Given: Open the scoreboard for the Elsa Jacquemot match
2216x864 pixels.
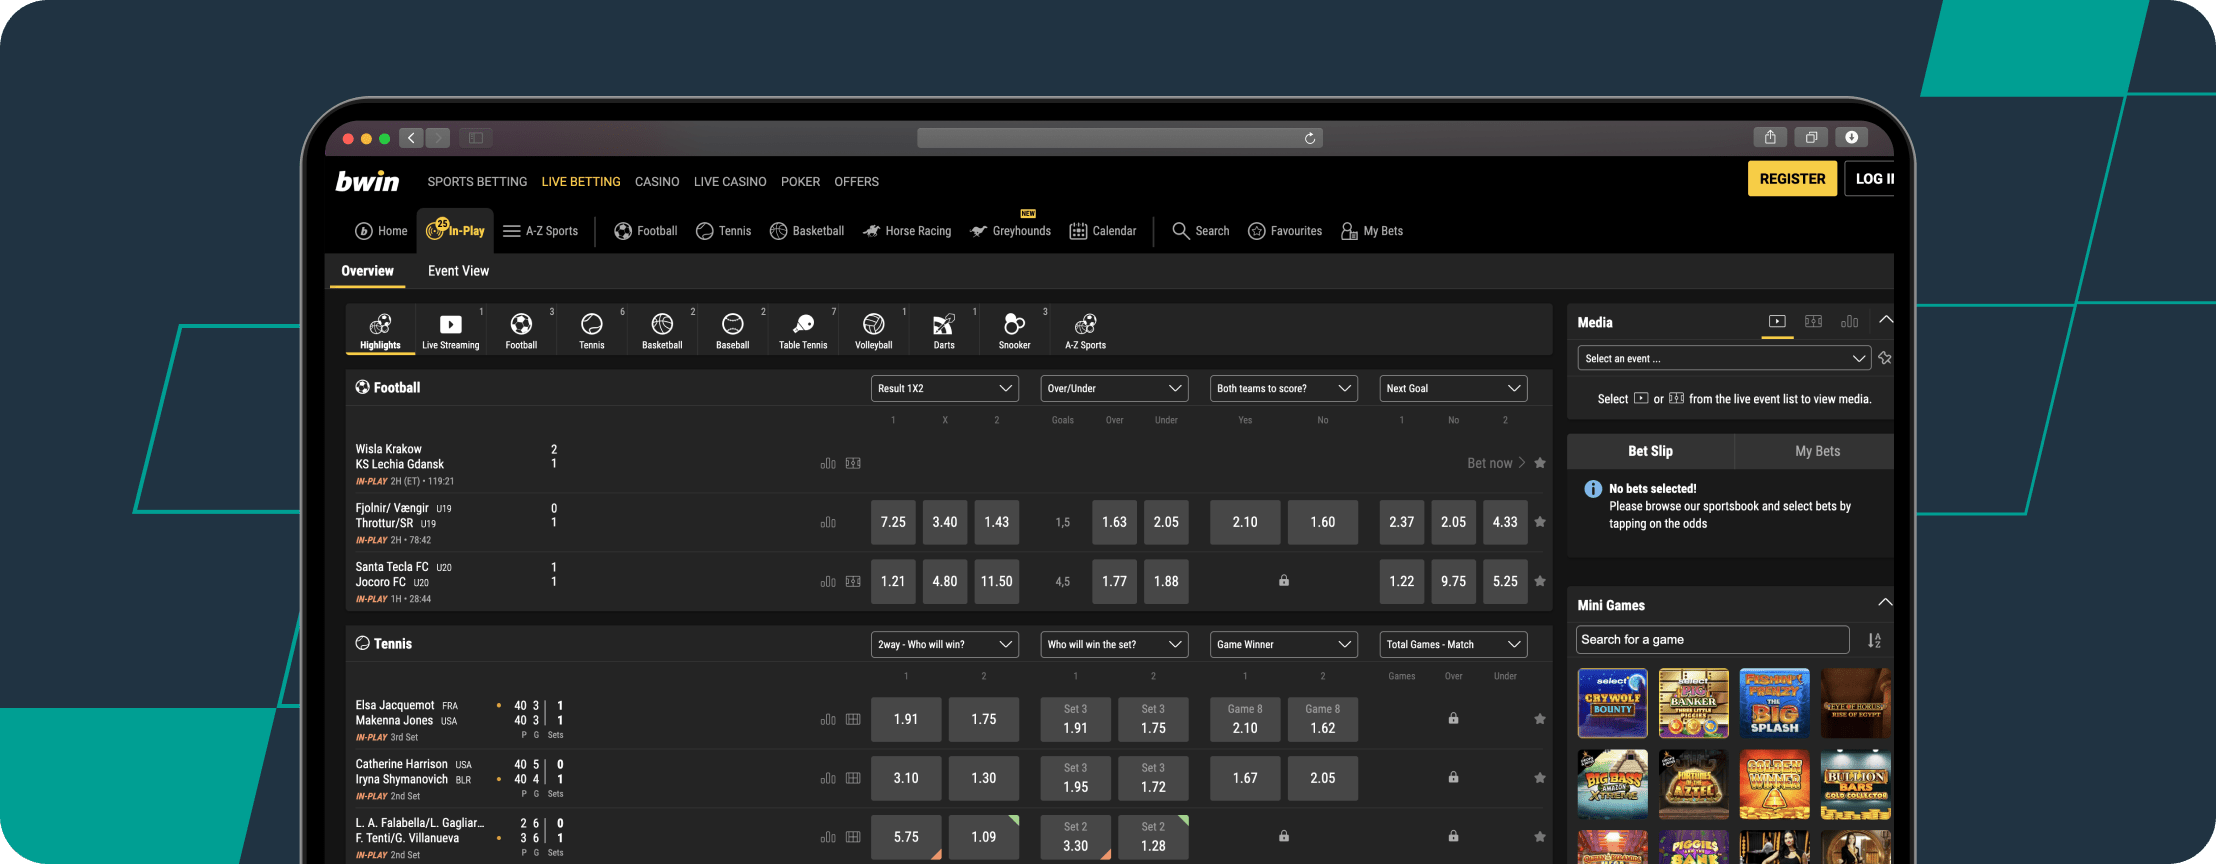Looking at the screenshot, I should [853, 719].
